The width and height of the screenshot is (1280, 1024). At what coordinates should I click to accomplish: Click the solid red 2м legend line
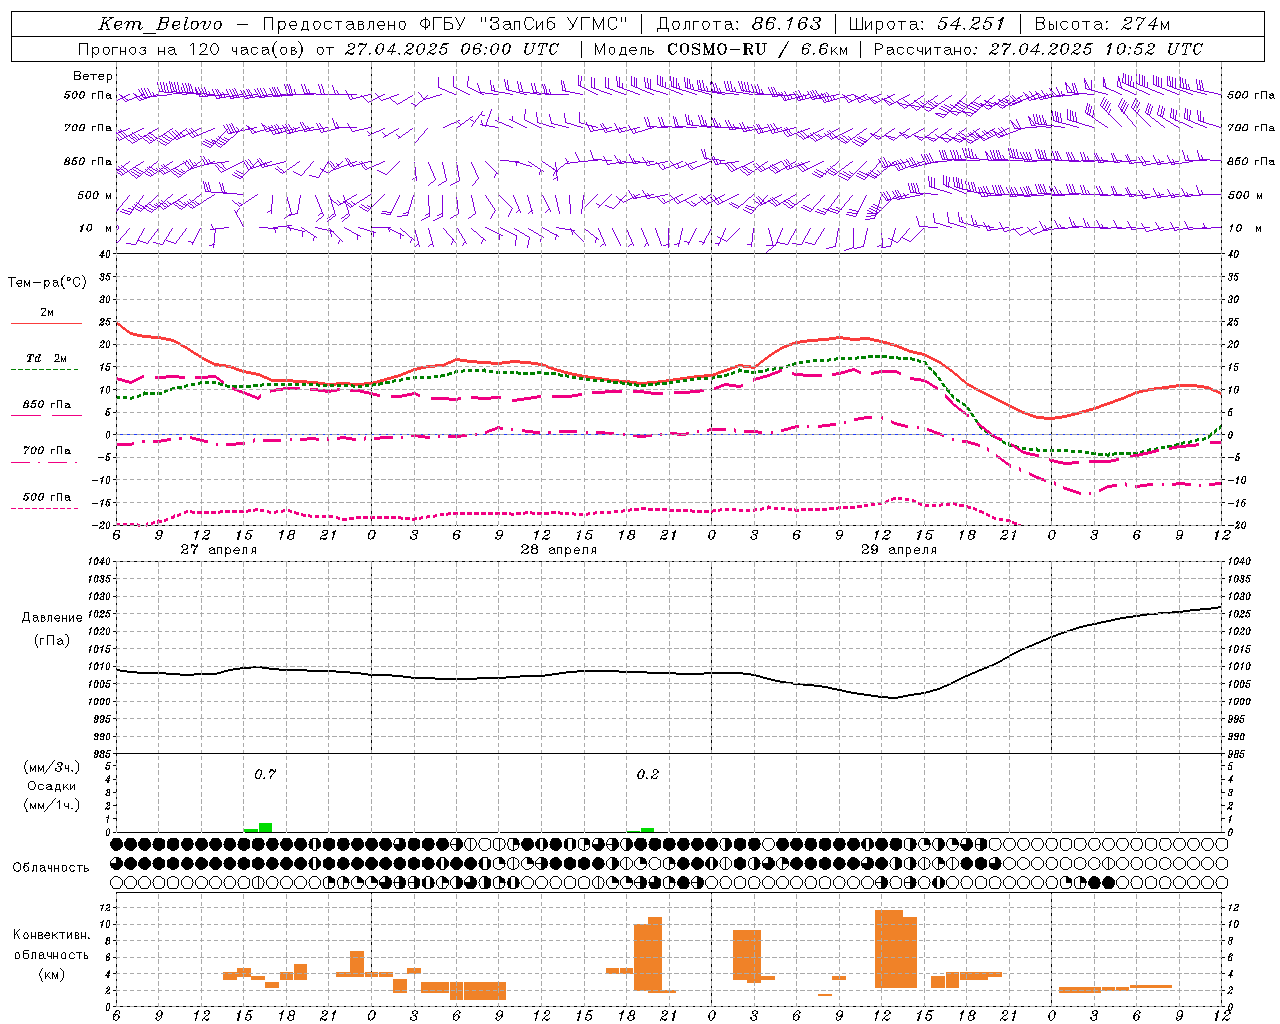point(46,324)
